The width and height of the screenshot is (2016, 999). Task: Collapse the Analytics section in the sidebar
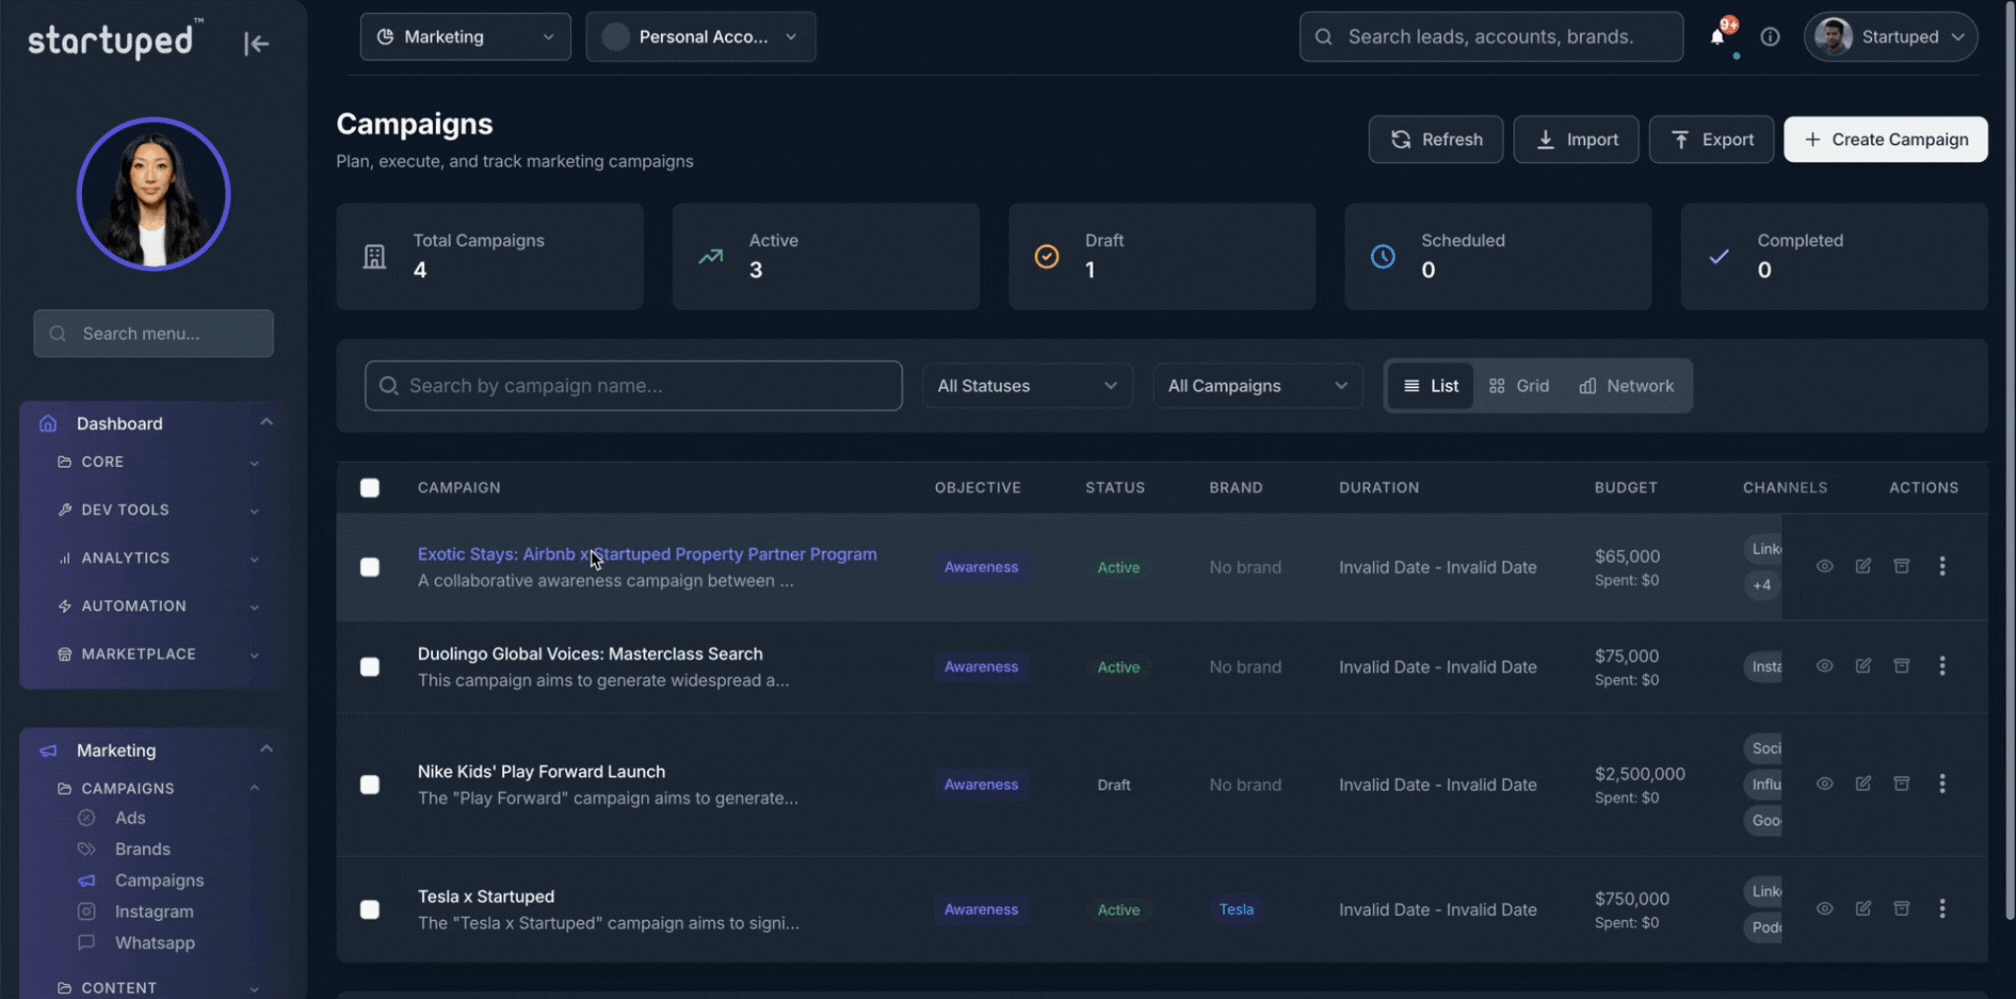(x=254, y=558)
